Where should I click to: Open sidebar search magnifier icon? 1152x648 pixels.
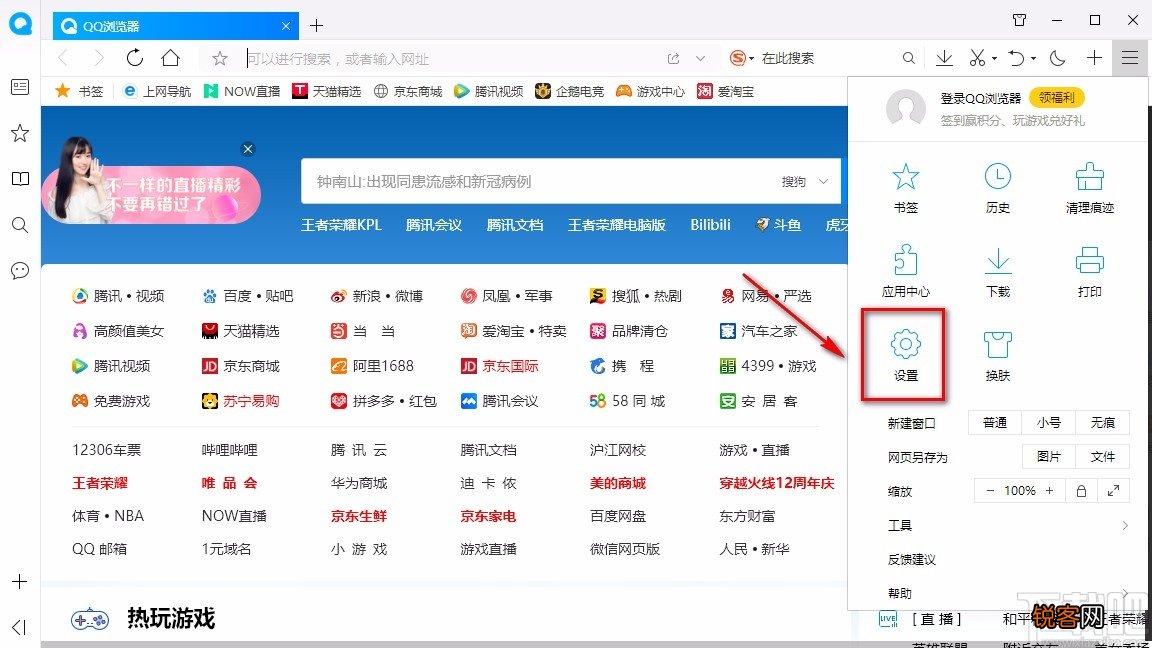pyautogui.click(x=20, y=225)
